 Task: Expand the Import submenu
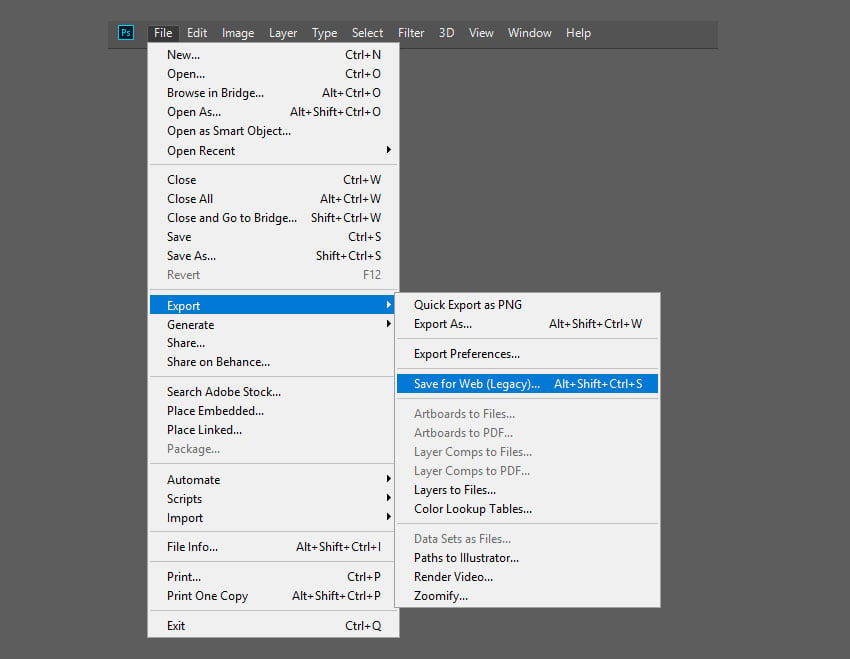(x=272, y=518)
